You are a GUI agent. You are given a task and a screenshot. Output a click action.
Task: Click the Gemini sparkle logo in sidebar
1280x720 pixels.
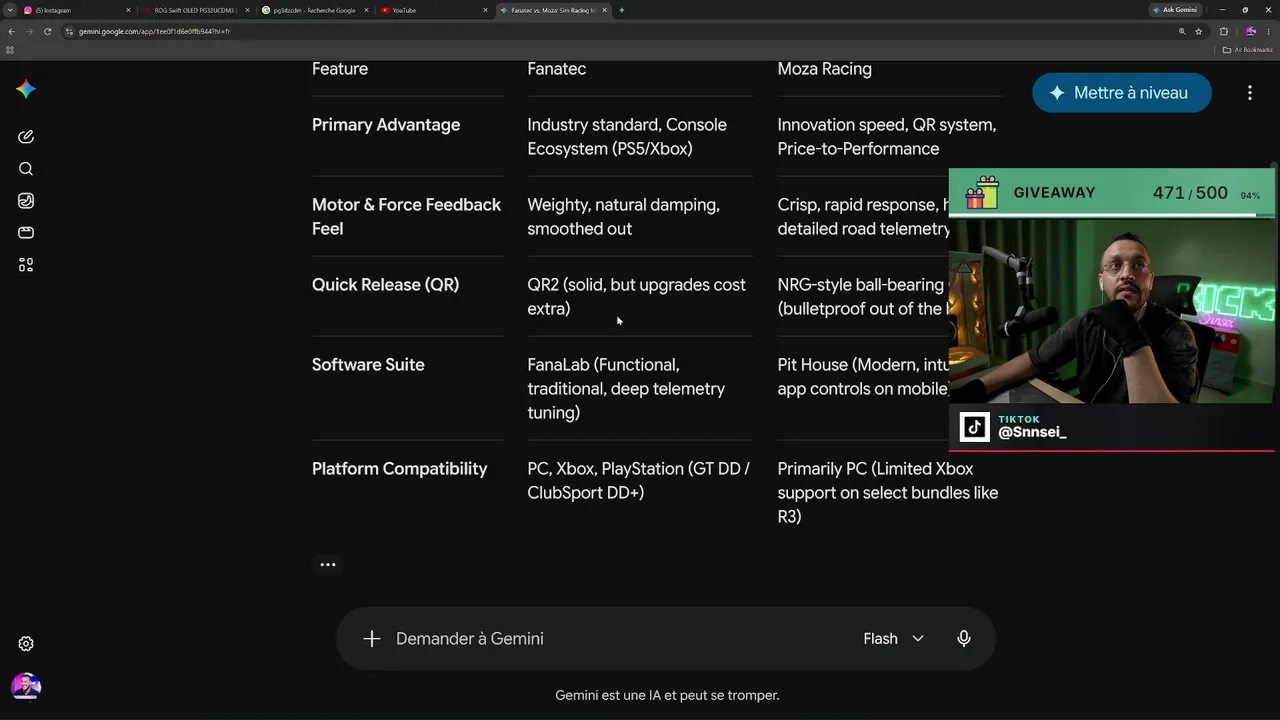[26, 89]
